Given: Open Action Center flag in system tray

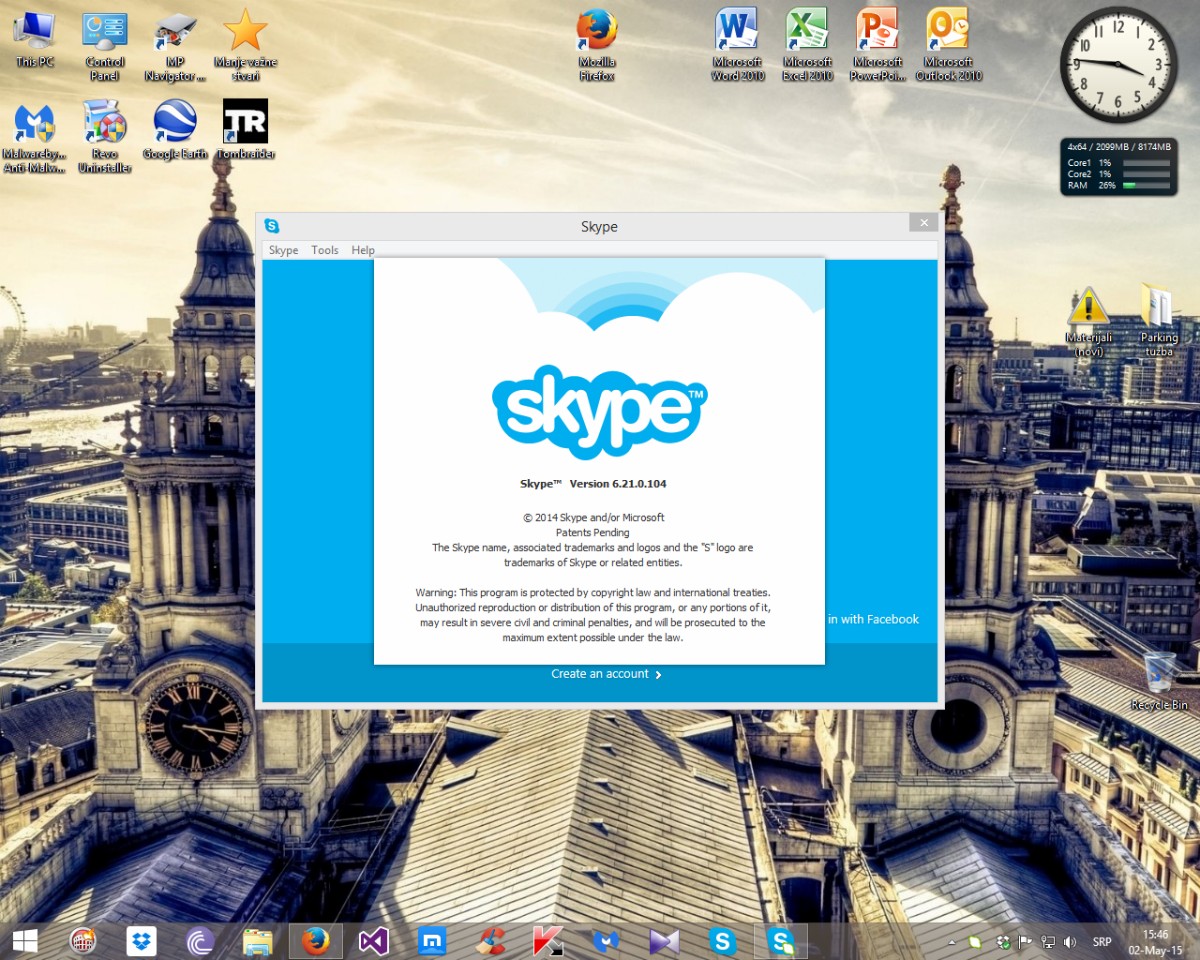Looking at the screenshot, I should pos(1025,942).
